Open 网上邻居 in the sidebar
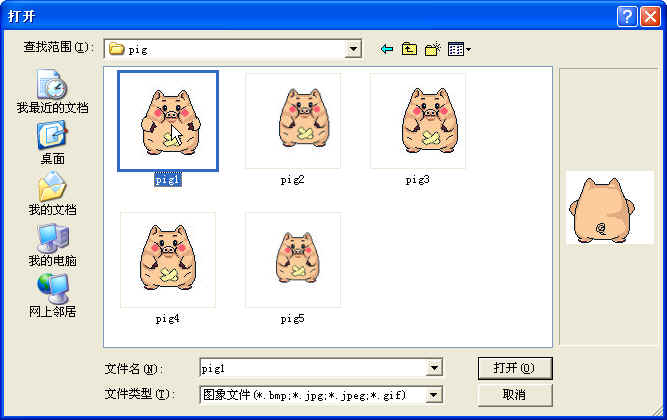The width and height of the screenshot is (667, 420). [x=52, y=296]
